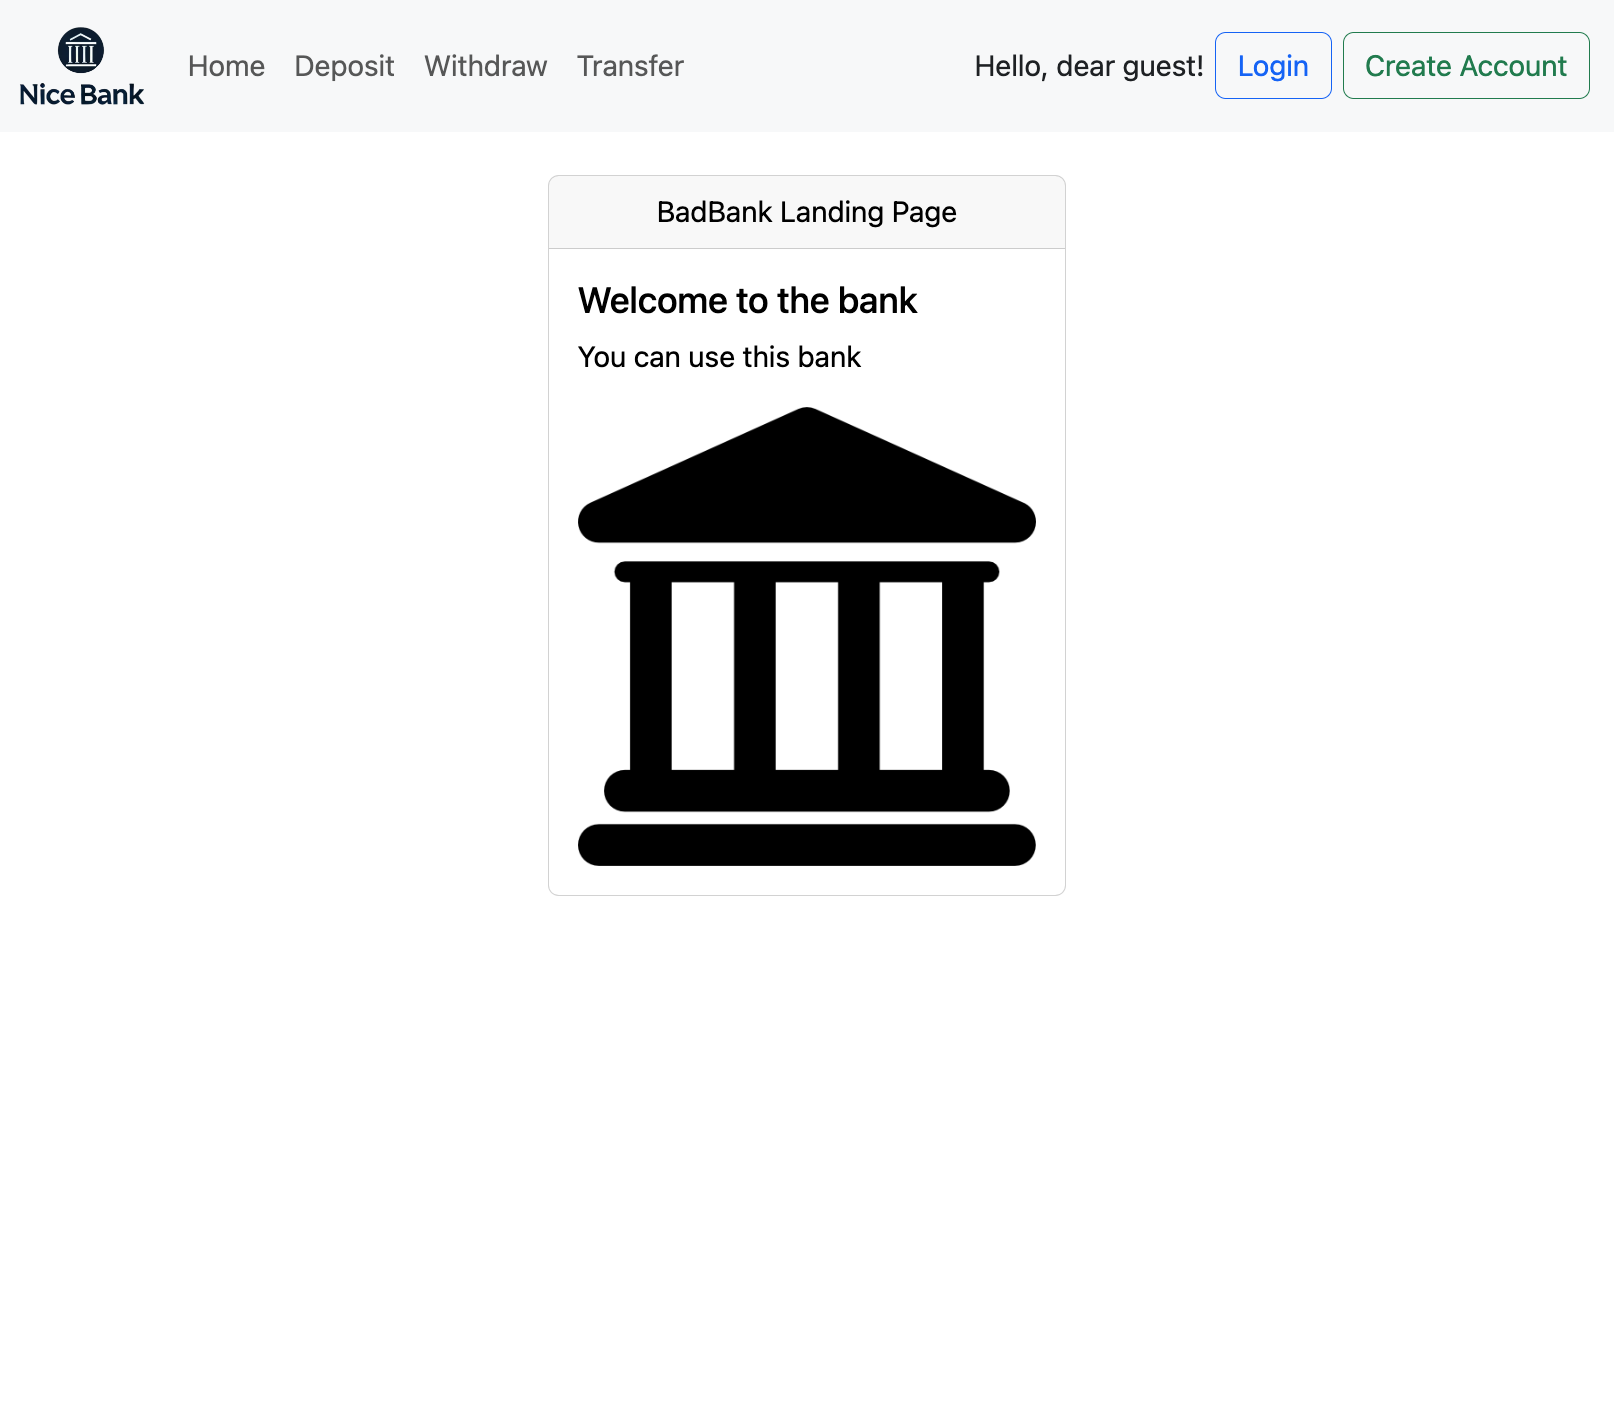Go to the Transfer page

click(x=629, y=66)
